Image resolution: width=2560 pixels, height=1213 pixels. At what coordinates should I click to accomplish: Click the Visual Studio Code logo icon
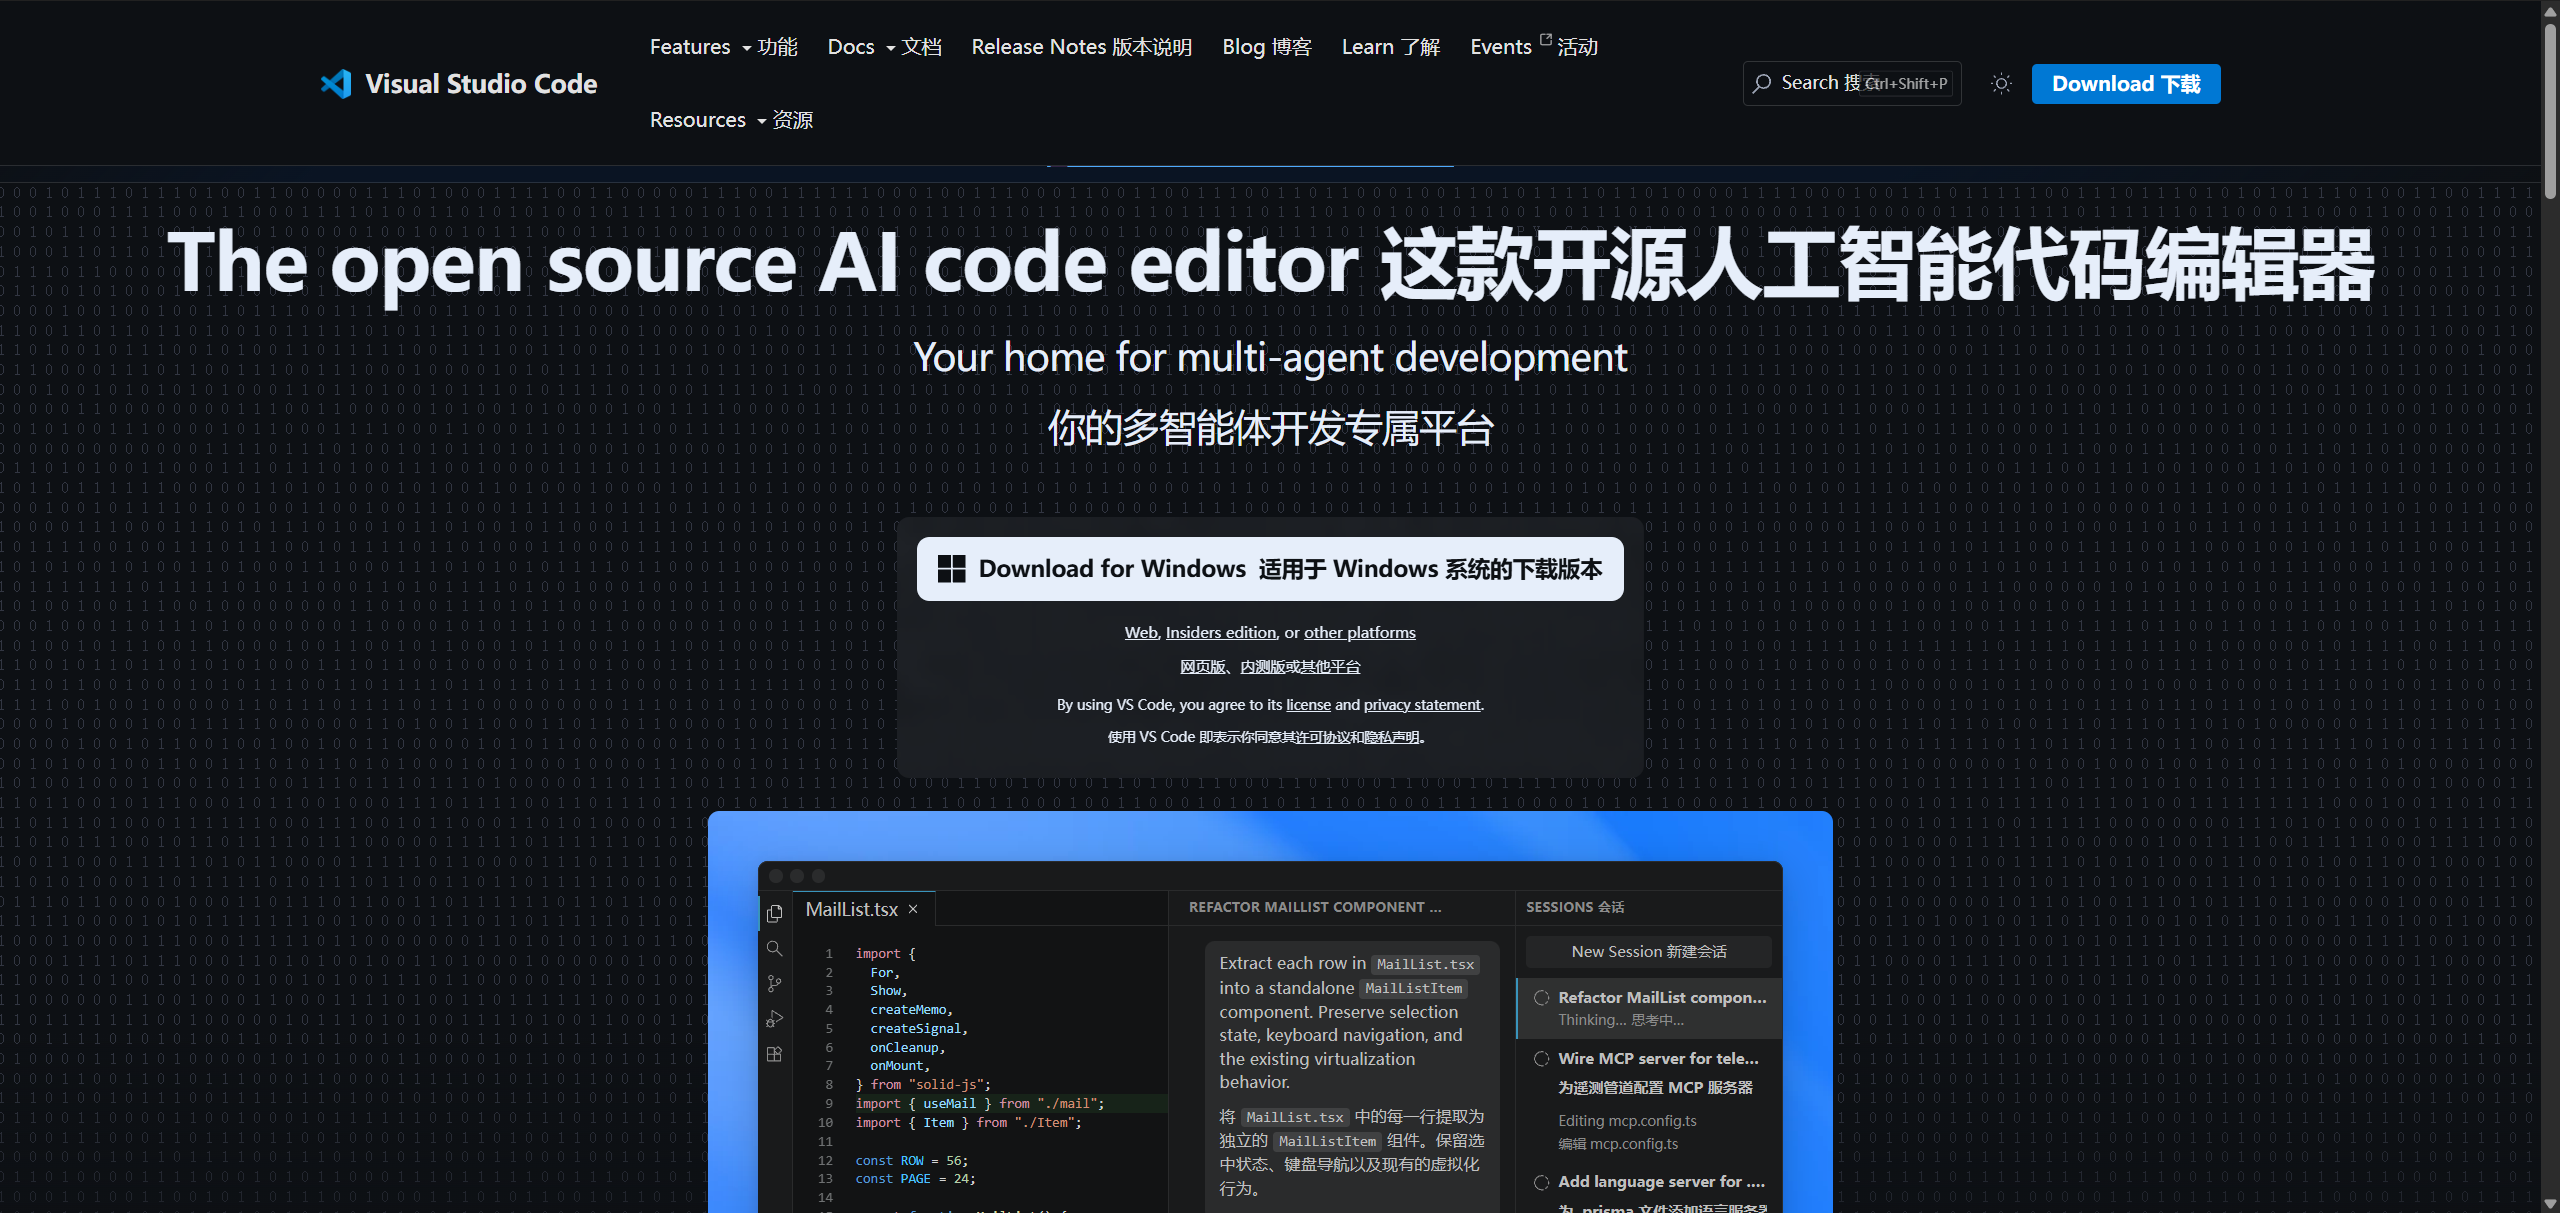coord(336,84)
